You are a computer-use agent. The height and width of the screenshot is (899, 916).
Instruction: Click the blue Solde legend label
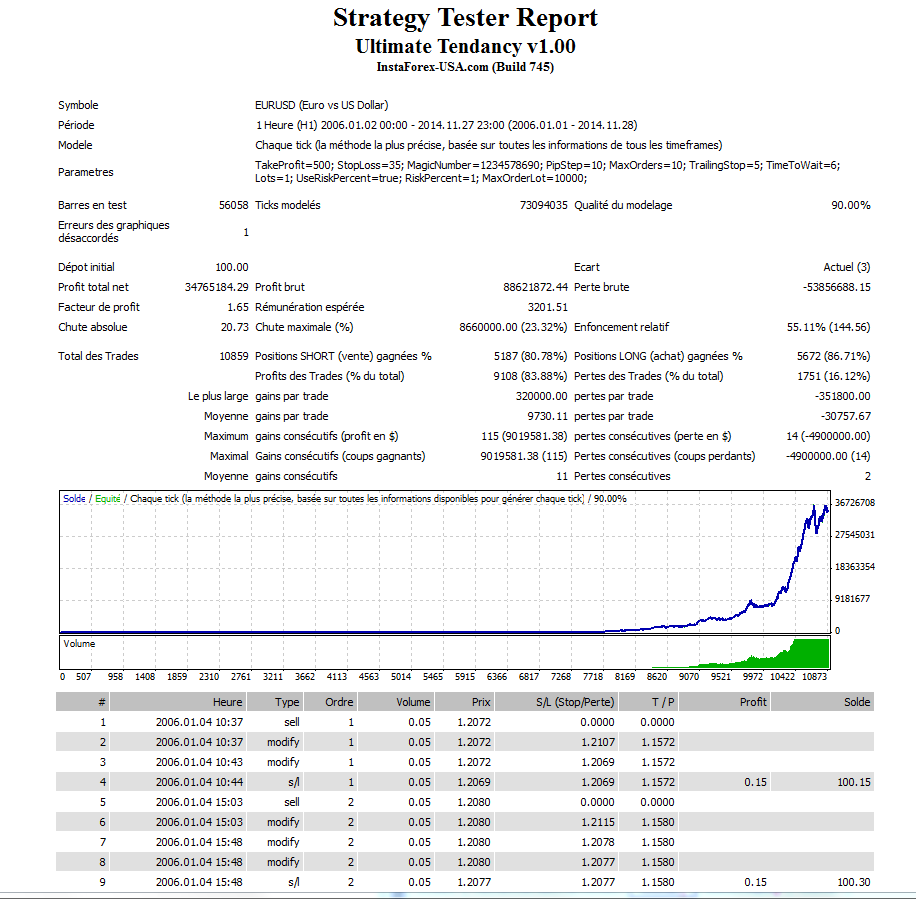click(x=74, y=498)
